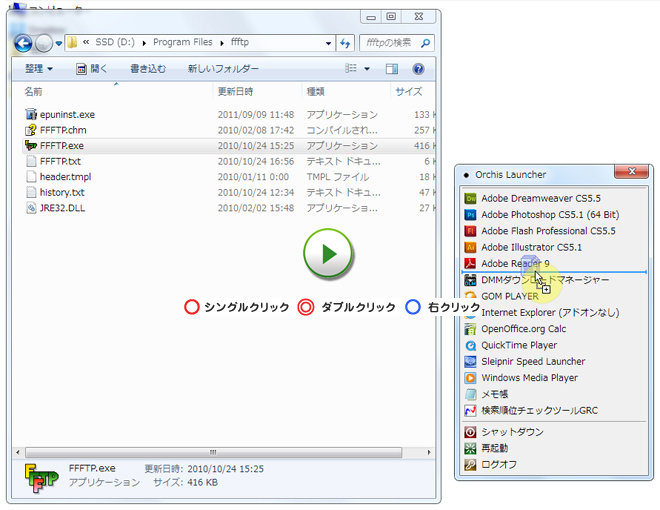Launch Adobe Photoshop CS5.1 icon

click(x=470, y=215)
